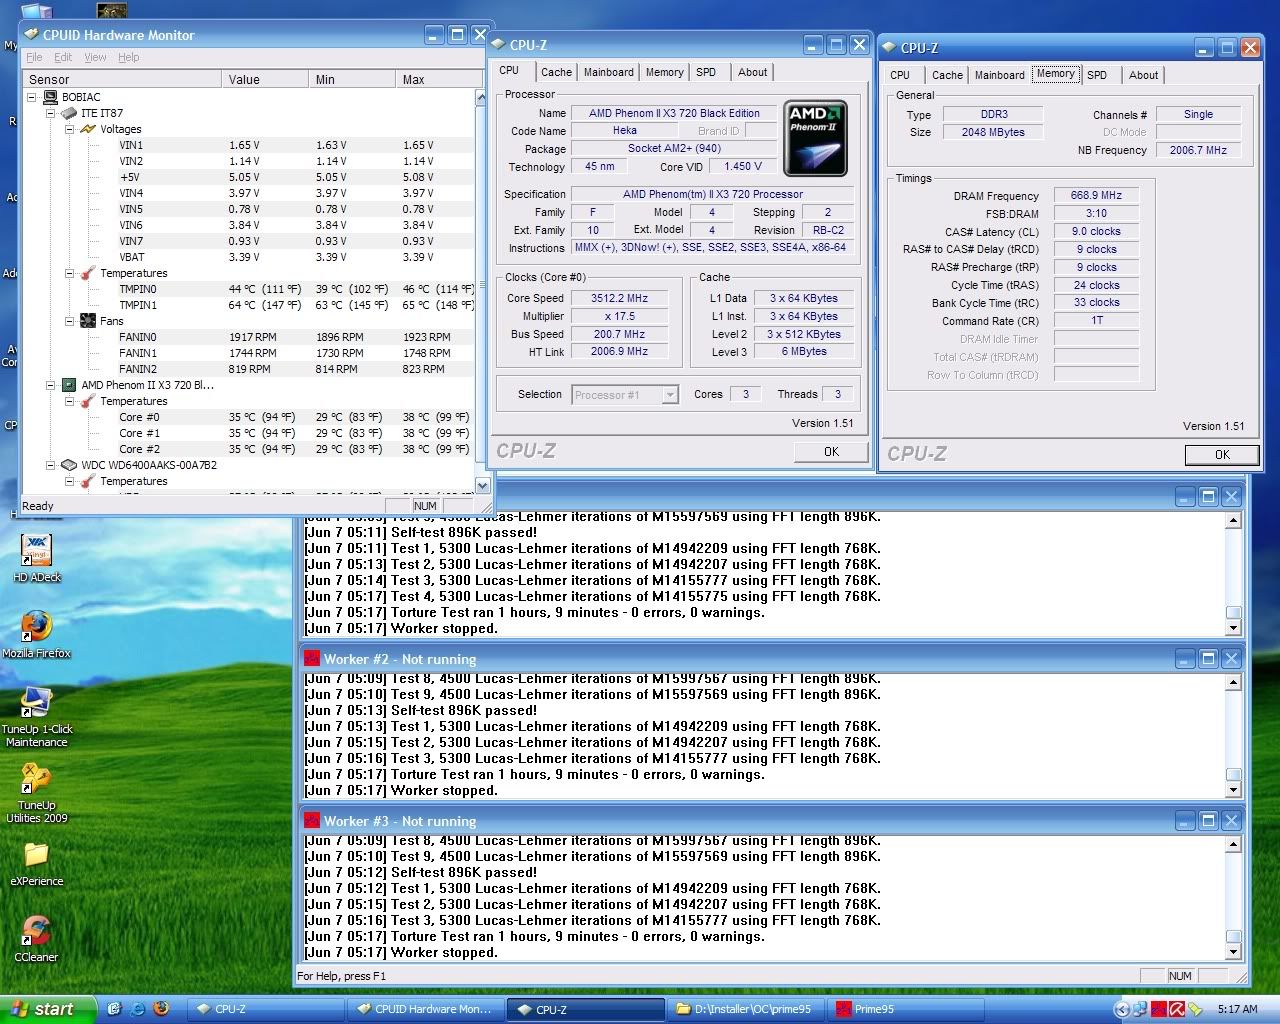This screenshot has width=1280, height=1024.
Task: Launch TuneUp 1-Click Maintenance shortcut
Action: pos(36,703)
